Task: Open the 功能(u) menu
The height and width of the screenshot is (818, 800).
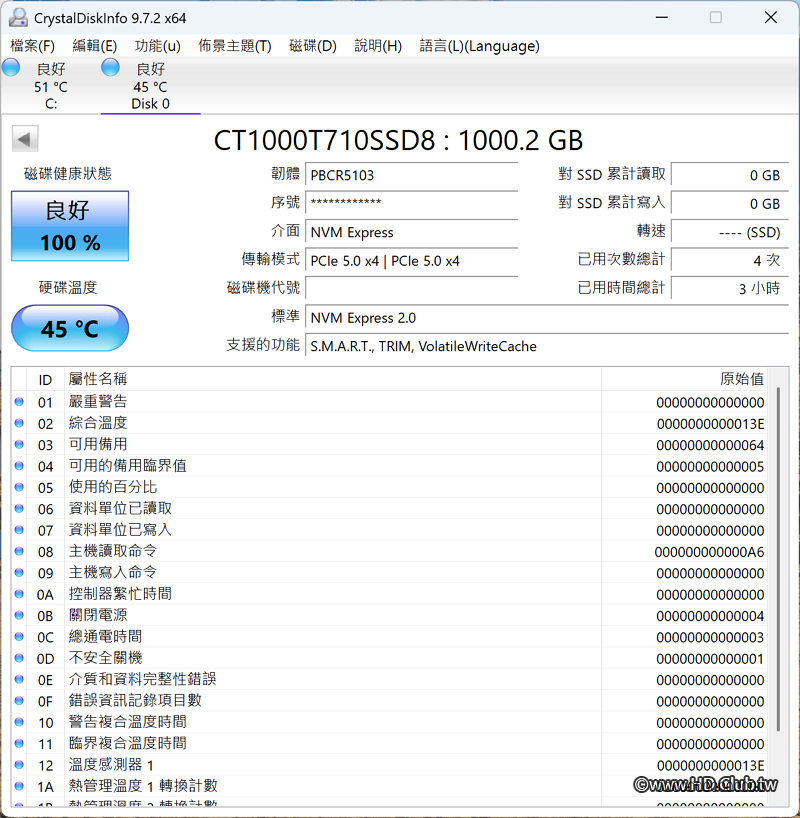Action: (157, 46)
